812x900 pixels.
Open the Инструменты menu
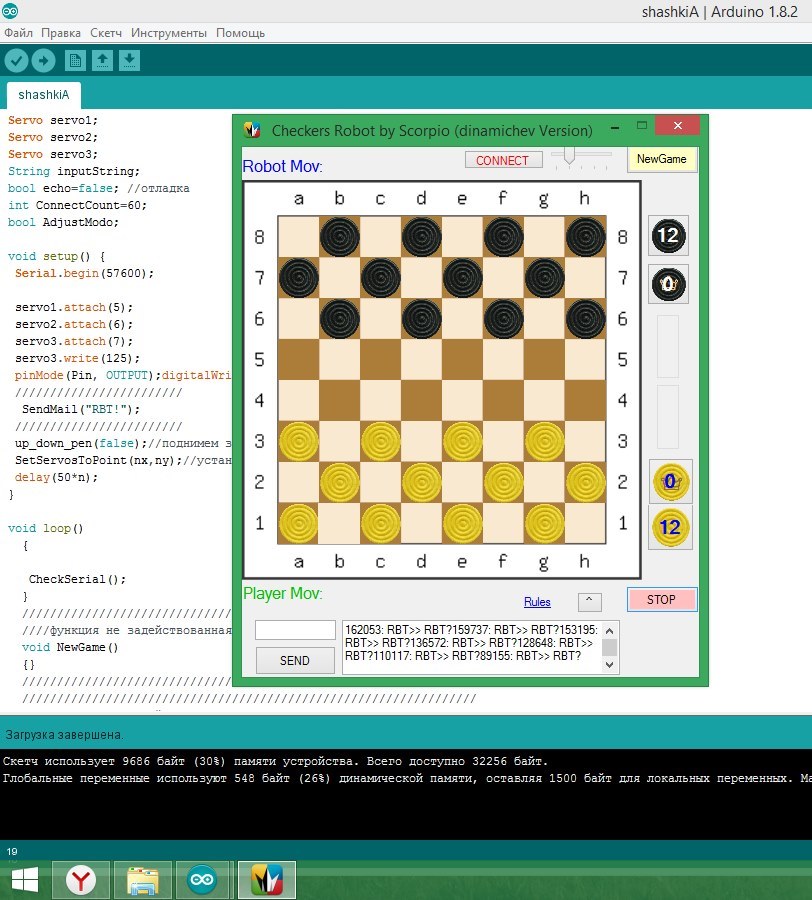(x=169, y=33)
